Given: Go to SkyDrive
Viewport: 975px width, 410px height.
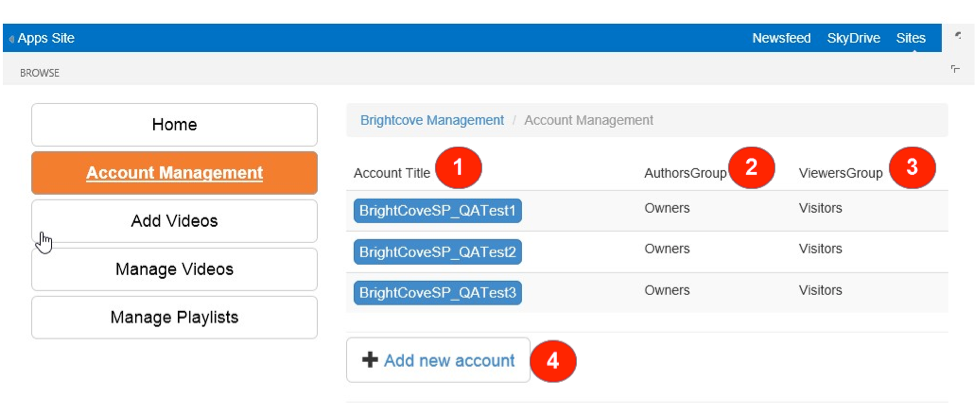Looking at the screenshot, I should click(x=853, y=38).
